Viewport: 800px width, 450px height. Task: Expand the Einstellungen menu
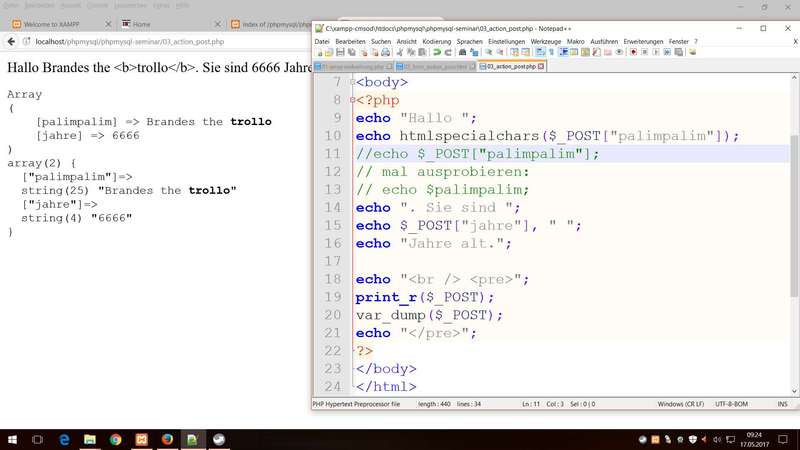coord(506,41)
